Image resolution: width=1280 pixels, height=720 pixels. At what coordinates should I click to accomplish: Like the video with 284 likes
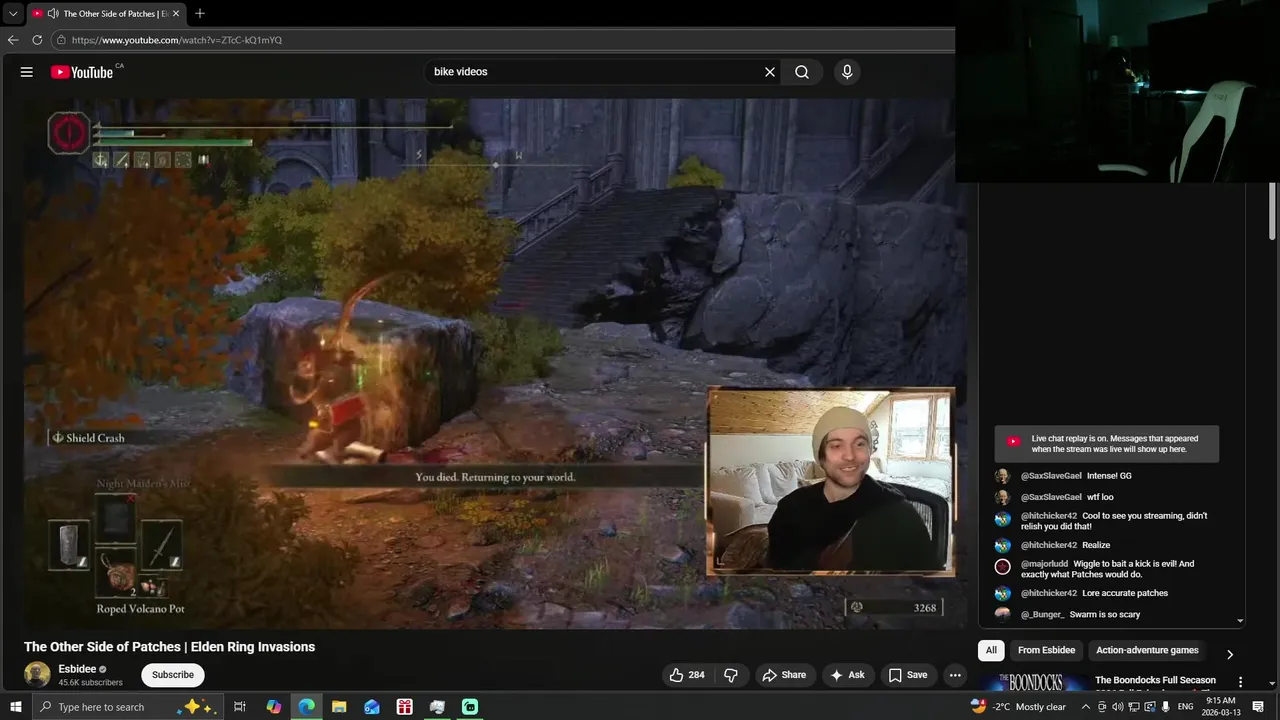(x=687, y=675)
